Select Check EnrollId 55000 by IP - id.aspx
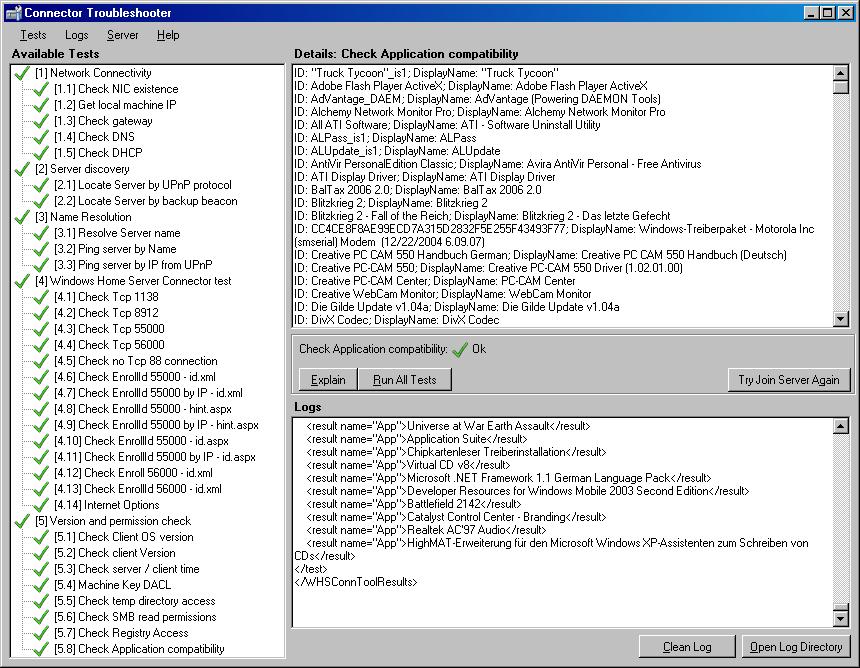 pyautogui.click(x=155, y=457)
